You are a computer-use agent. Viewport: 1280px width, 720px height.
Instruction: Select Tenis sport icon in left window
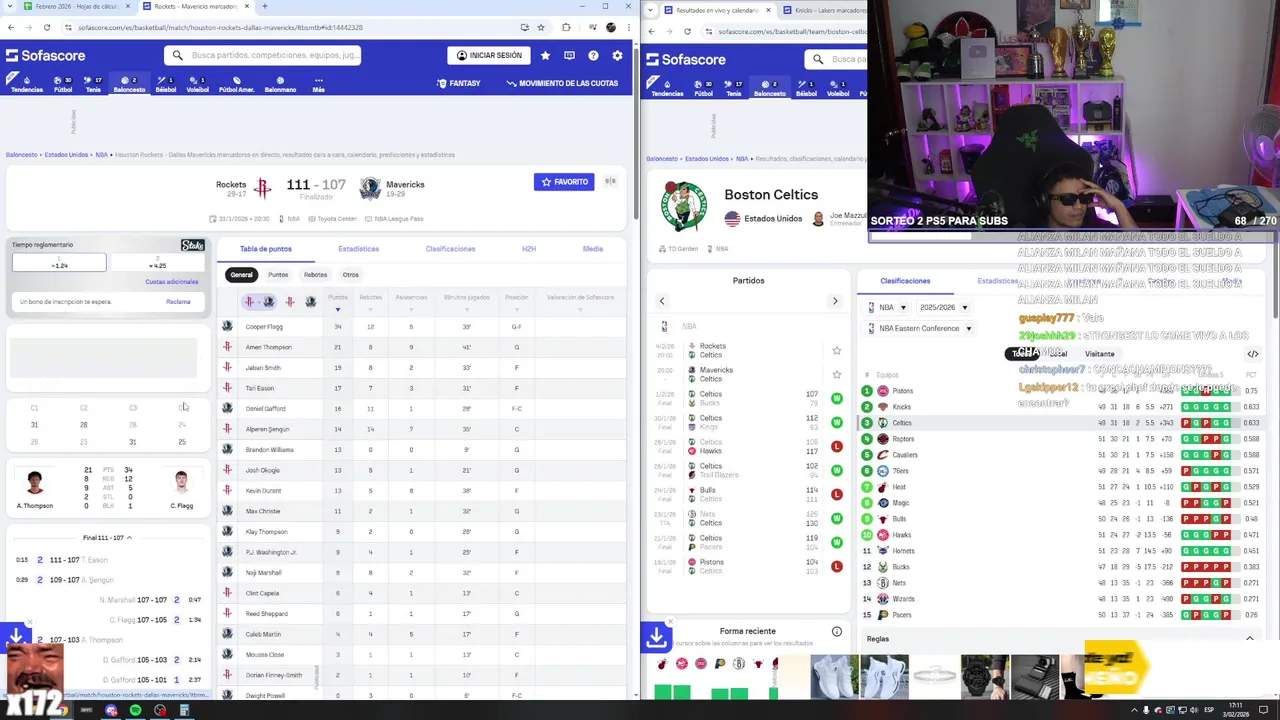pos(93,84)
